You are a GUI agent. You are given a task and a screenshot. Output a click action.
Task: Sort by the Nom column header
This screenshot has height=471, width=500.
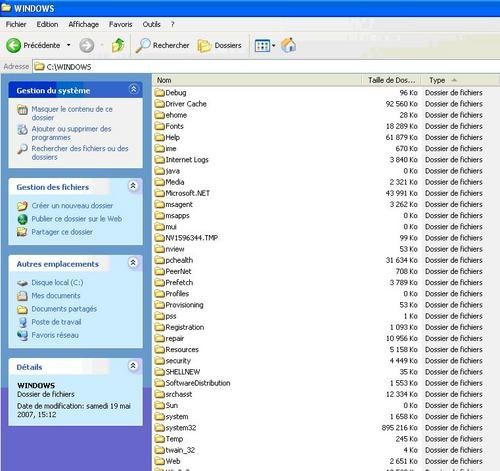[x=257, y=80]
